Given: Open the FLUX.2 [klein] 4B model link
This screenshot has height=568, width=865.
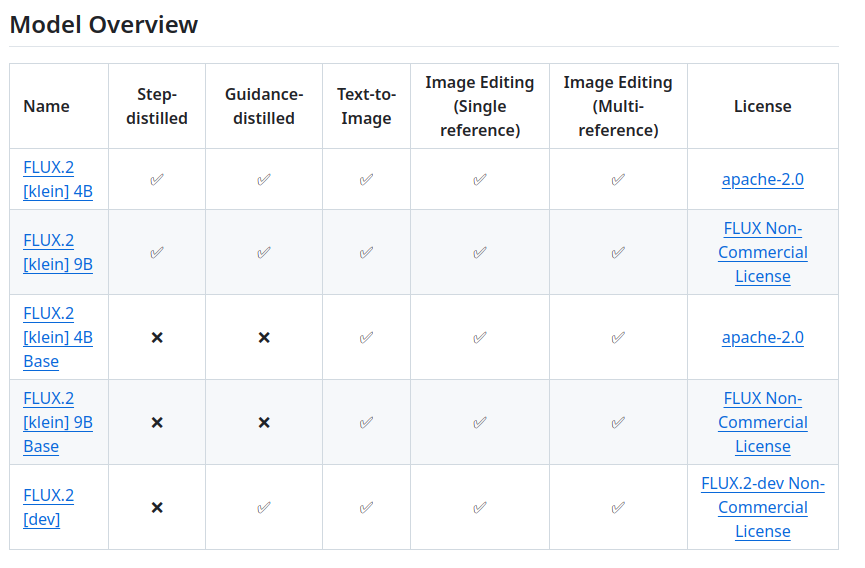Looking at the screenshot, I should (x=58, y=179).
